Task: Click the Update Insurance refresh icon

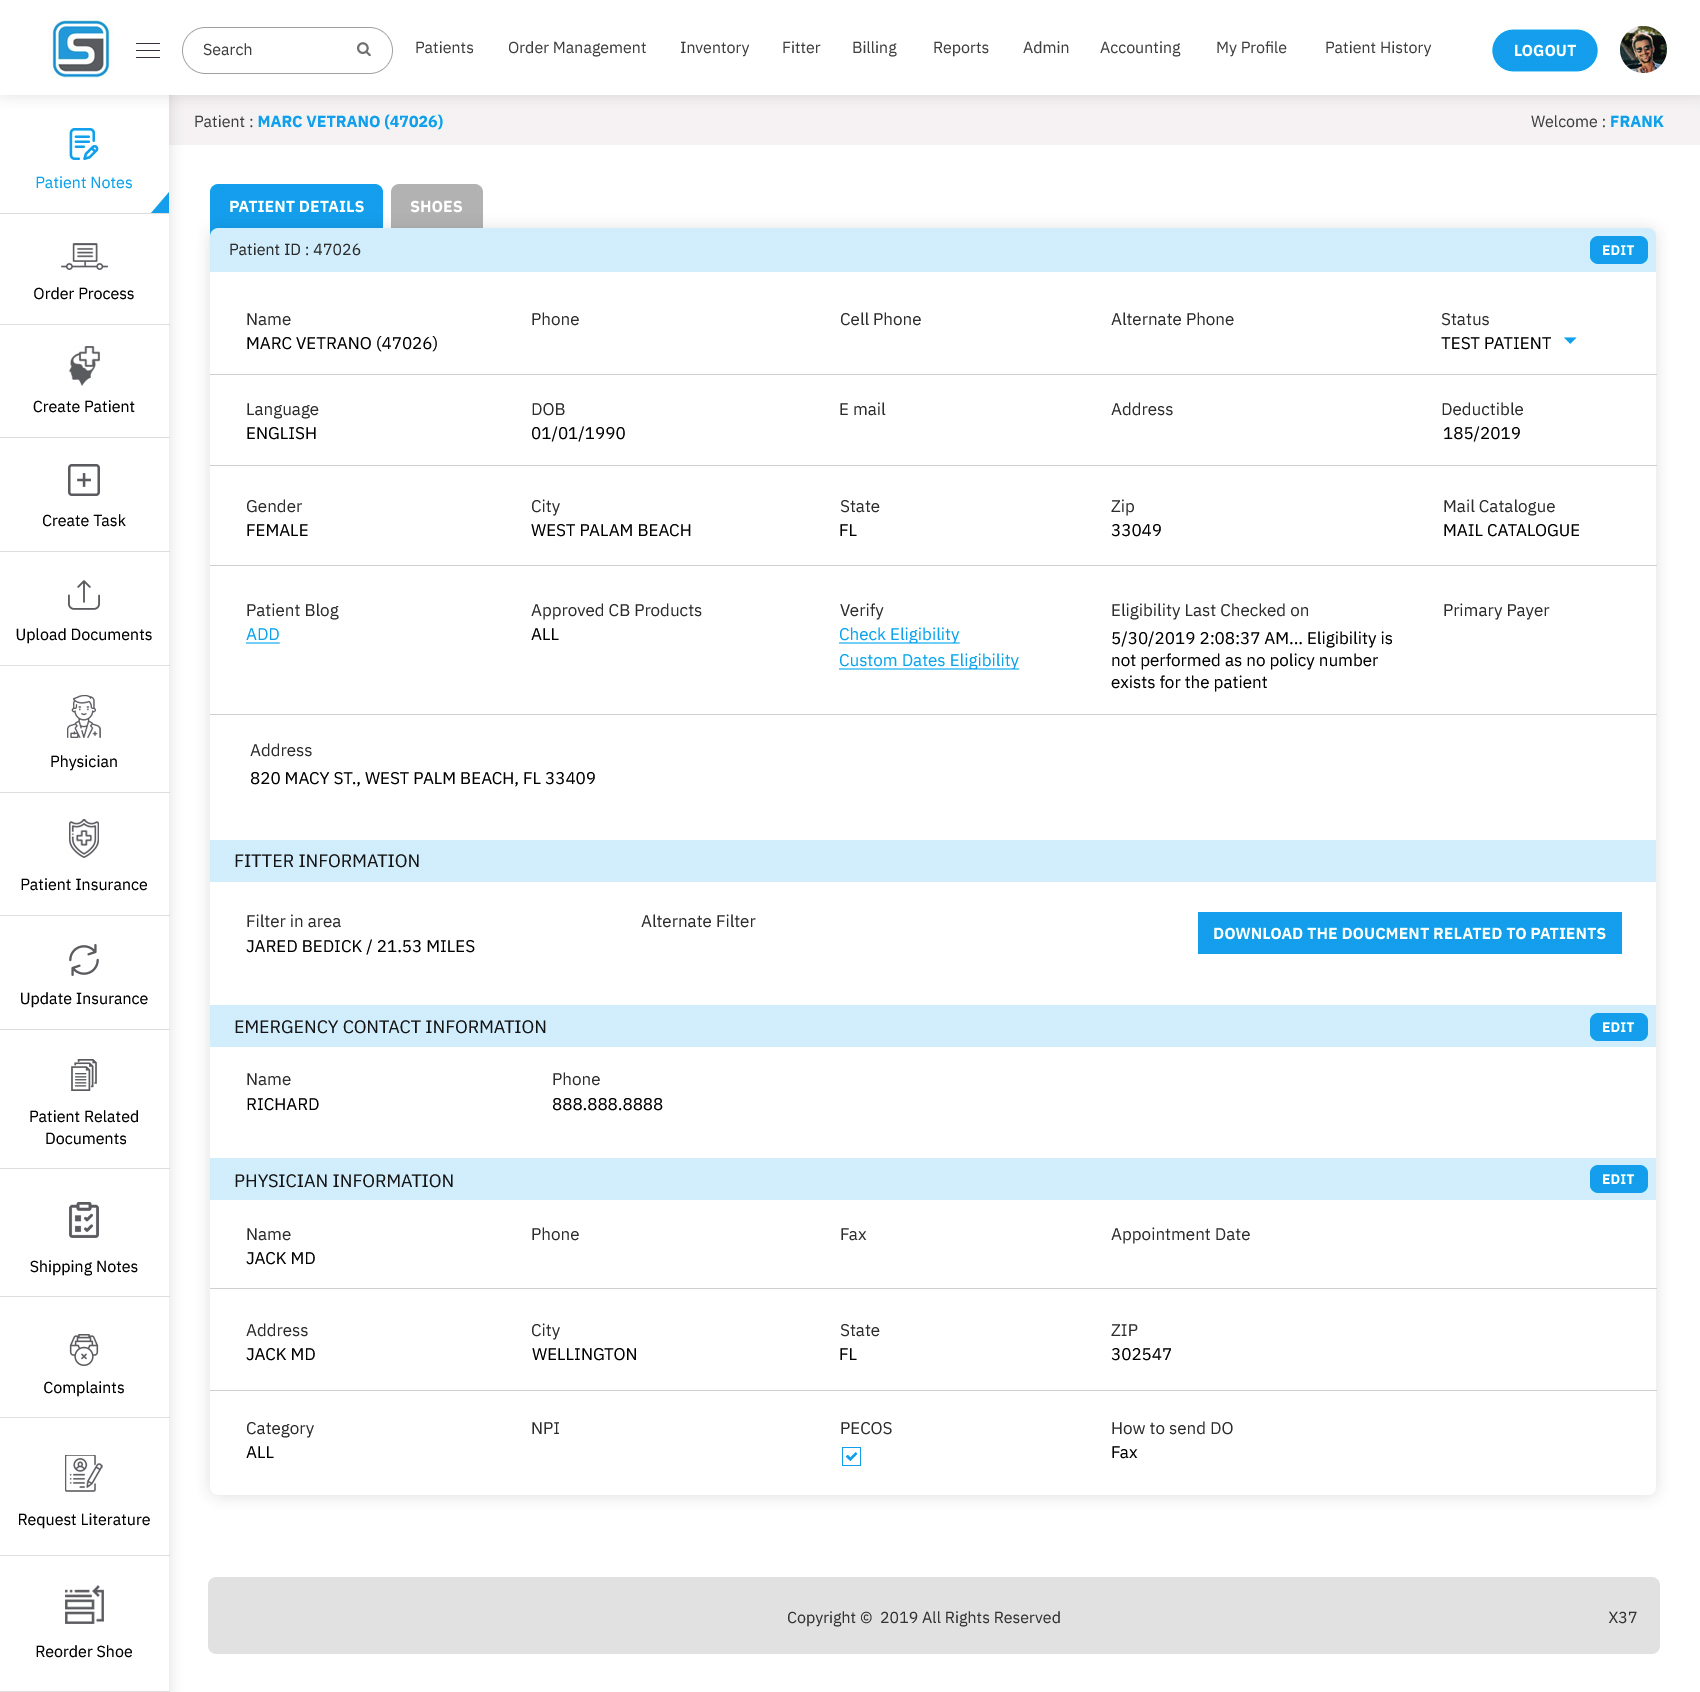Action: click(84, 960)
